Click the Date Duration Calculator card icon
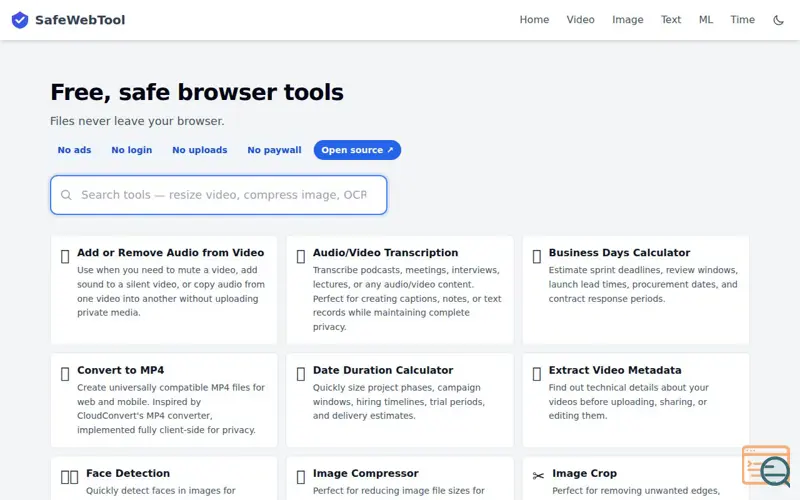The height and width of the screenshot is (500, 800). [301, 374]
